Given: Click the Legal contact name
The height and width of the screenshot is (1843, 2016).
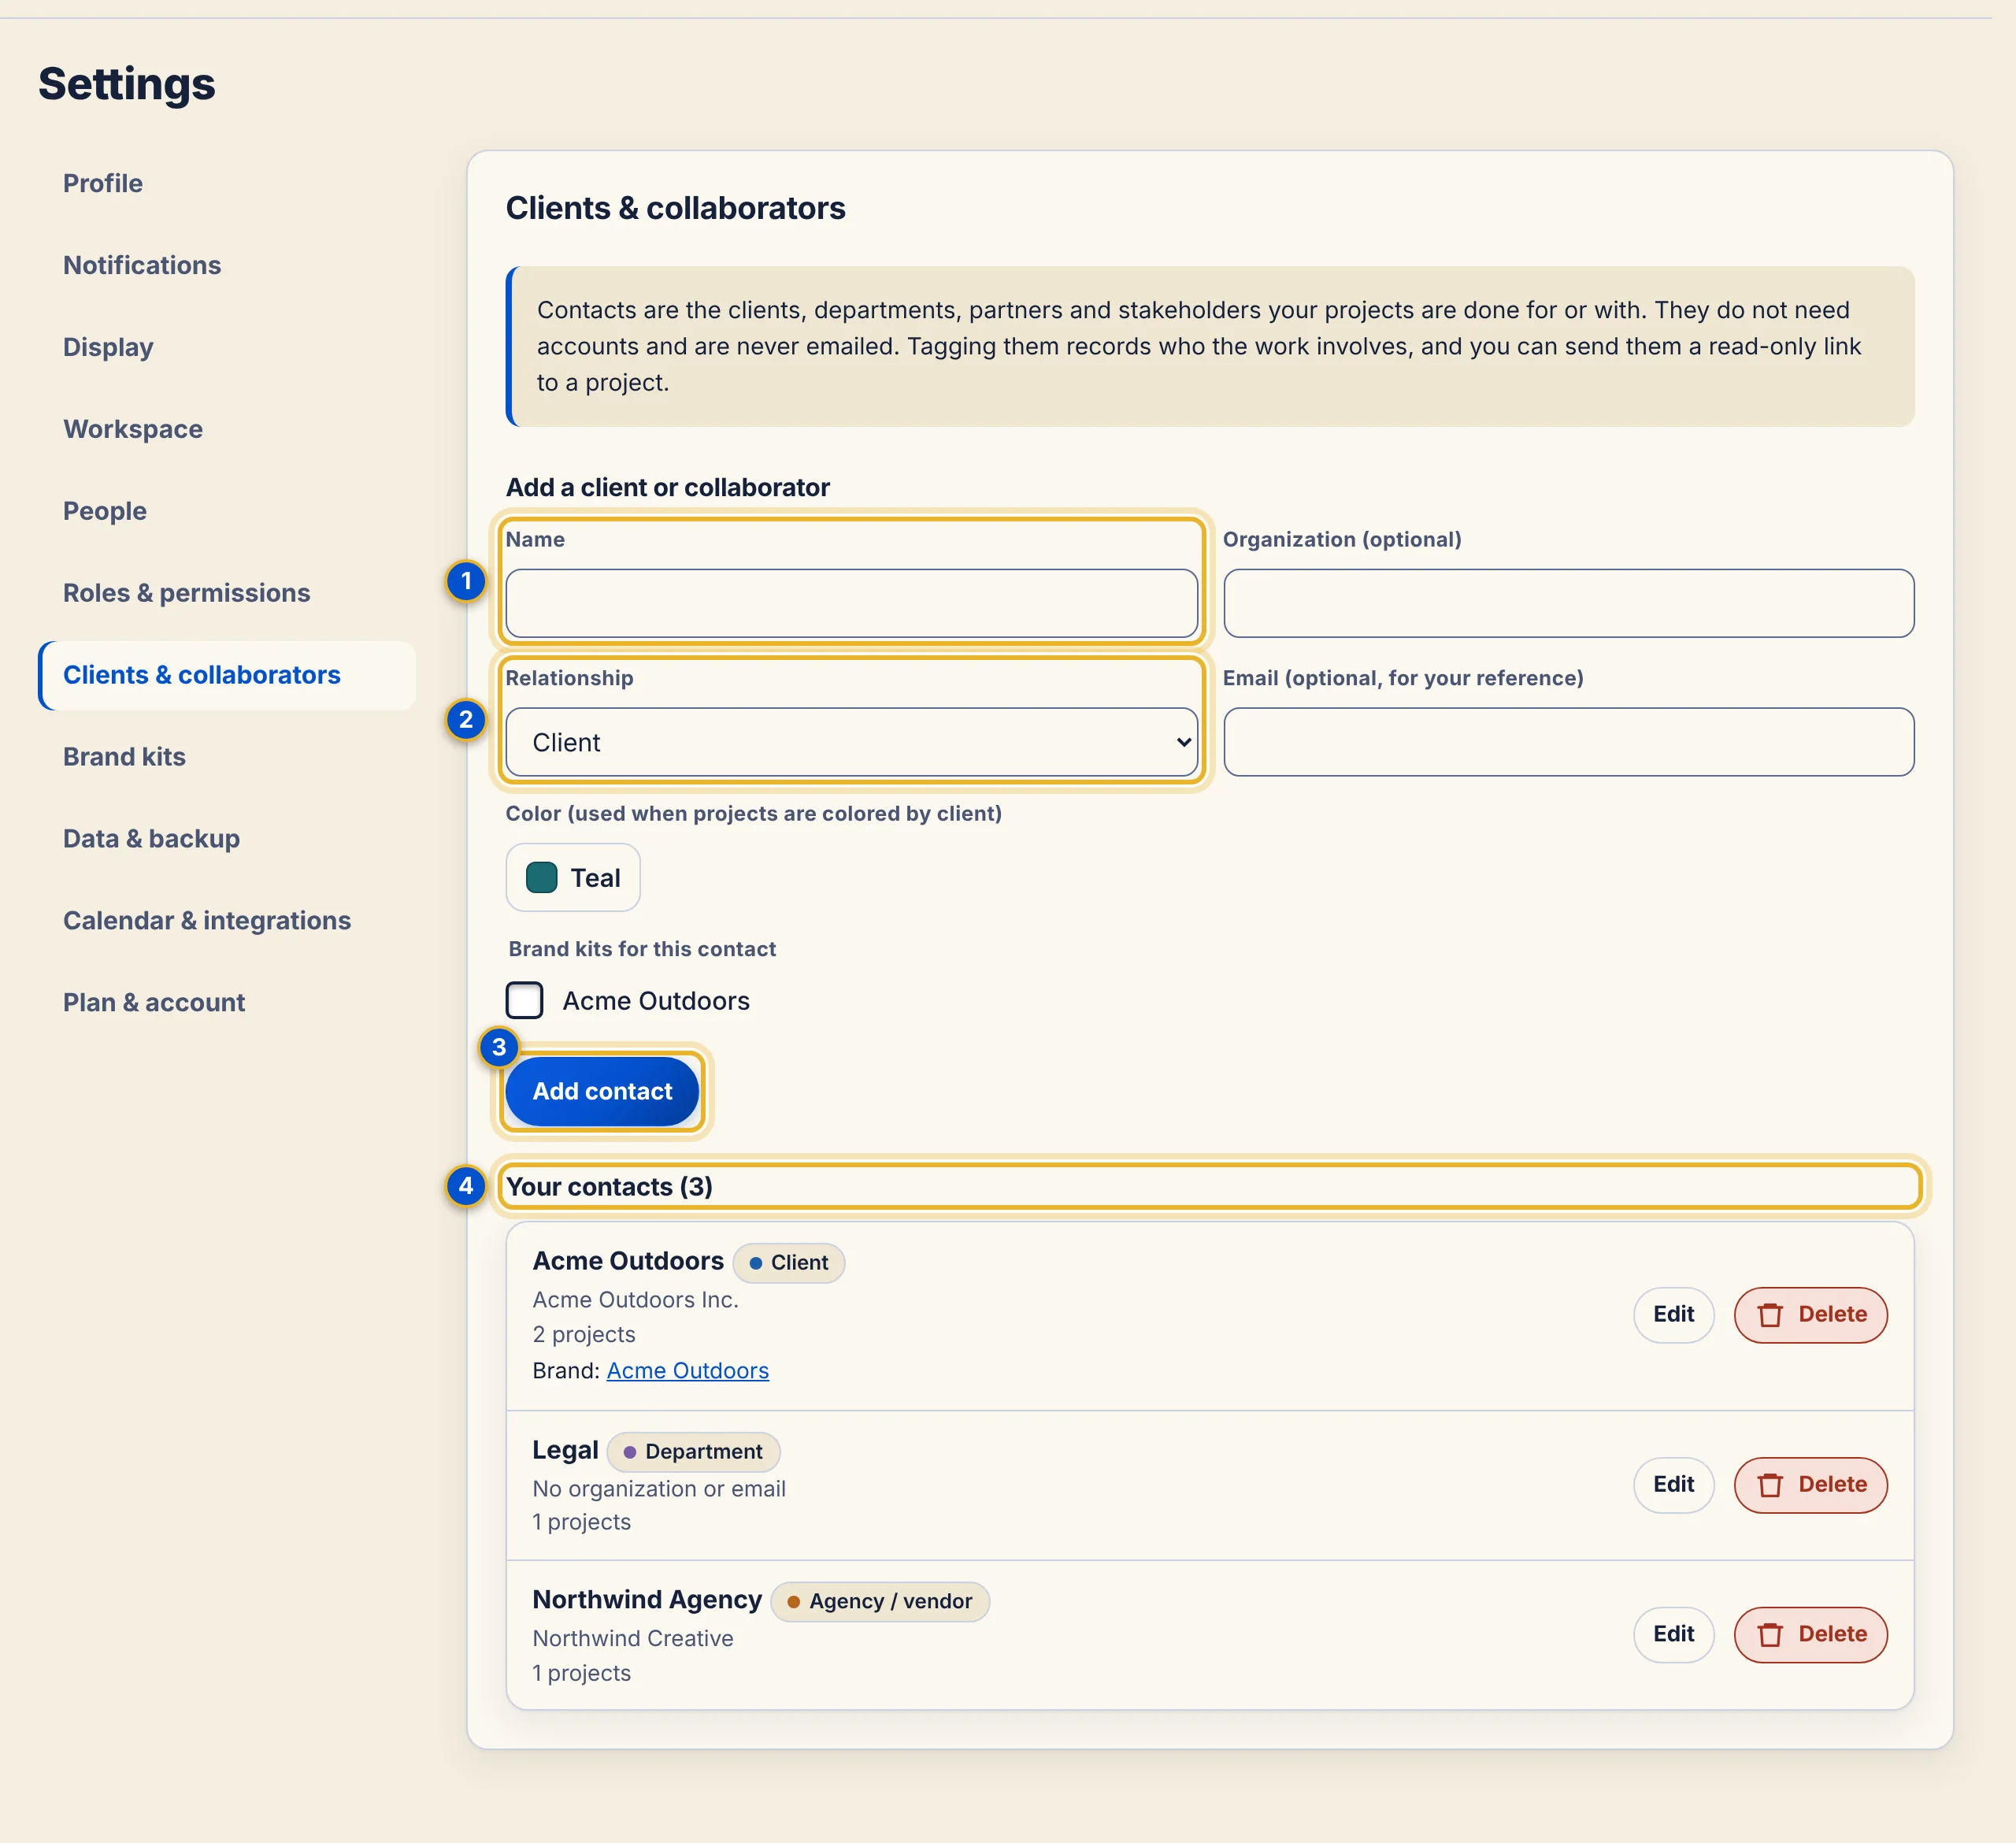Looking at the screenshot, I should [x=565, y=1450].
